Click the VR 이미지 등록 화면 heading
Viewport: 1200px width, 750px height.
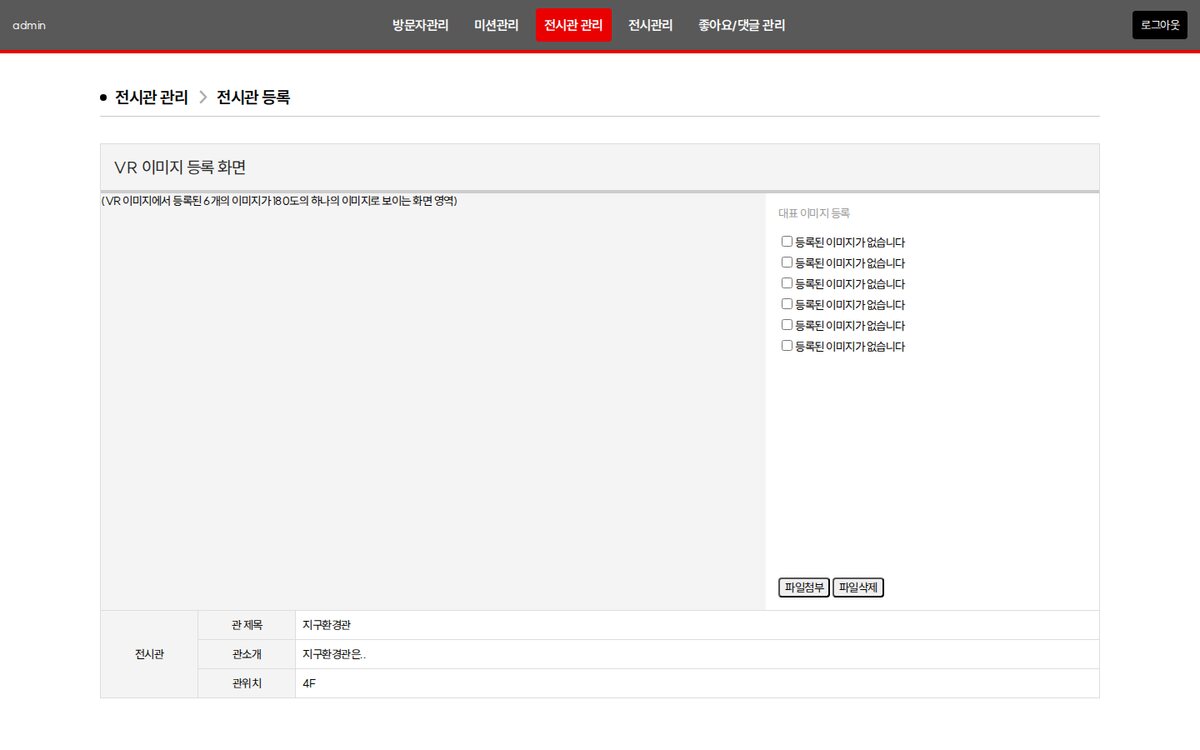coord(180,167)
